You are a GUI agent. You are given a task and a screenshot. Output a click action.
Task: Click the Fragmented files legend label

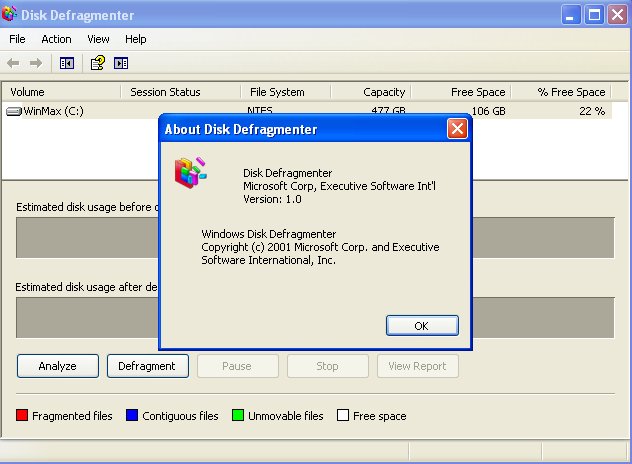tap(72, 416)
